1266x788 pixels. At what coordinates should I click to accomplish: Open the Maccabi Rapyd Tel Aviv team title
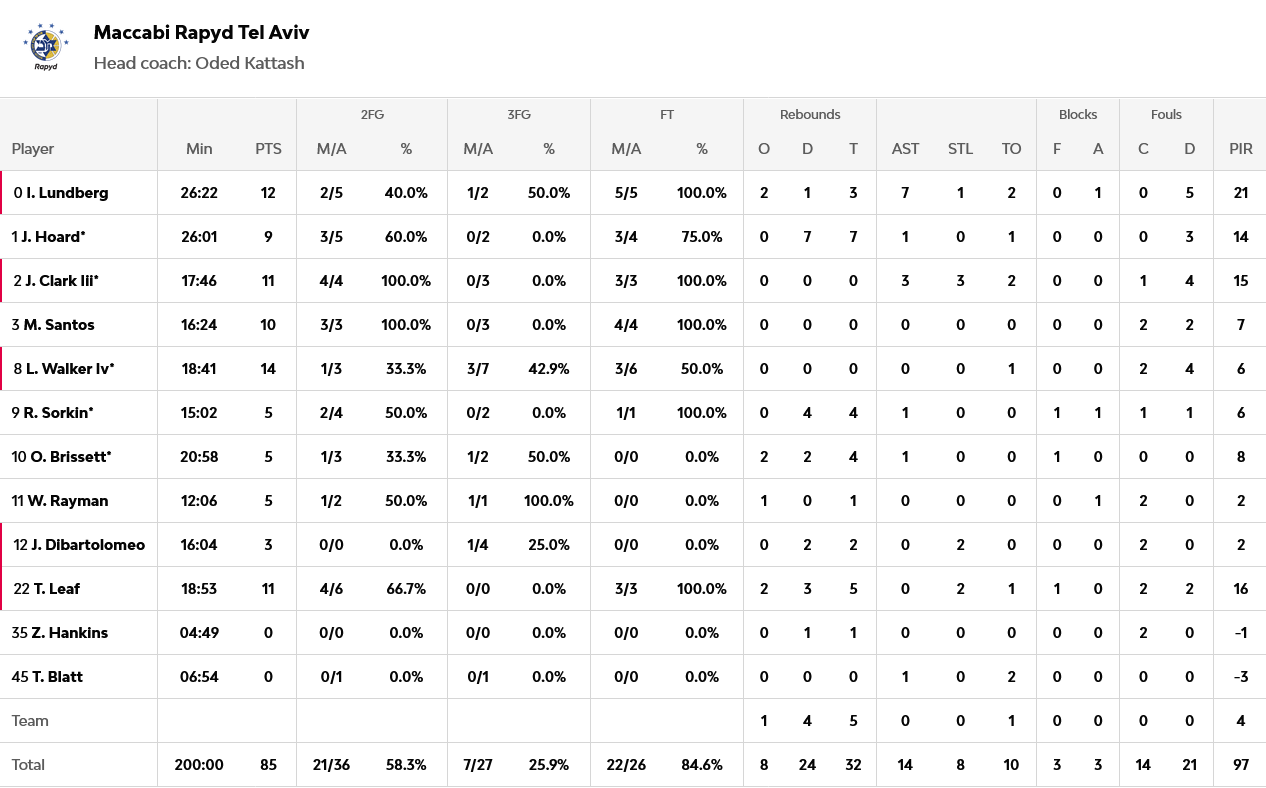click(x=201, y=32)
